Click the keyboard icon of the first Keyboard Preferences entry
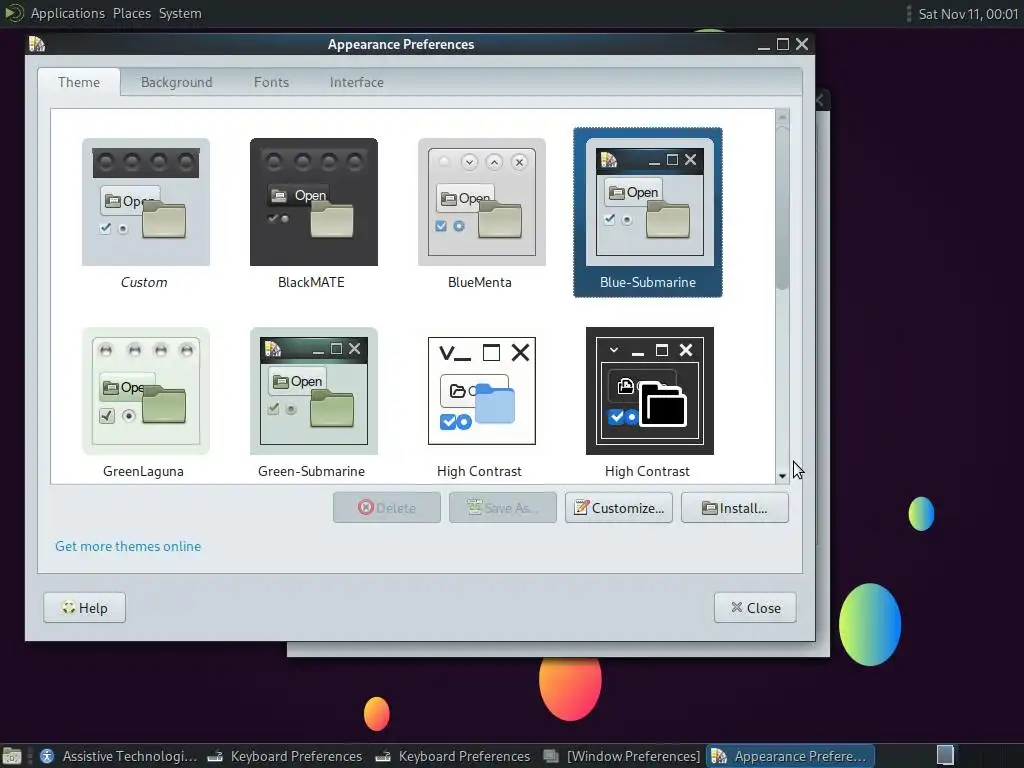The width and height of the screenshot is (1024, 768). coord(215,757)
